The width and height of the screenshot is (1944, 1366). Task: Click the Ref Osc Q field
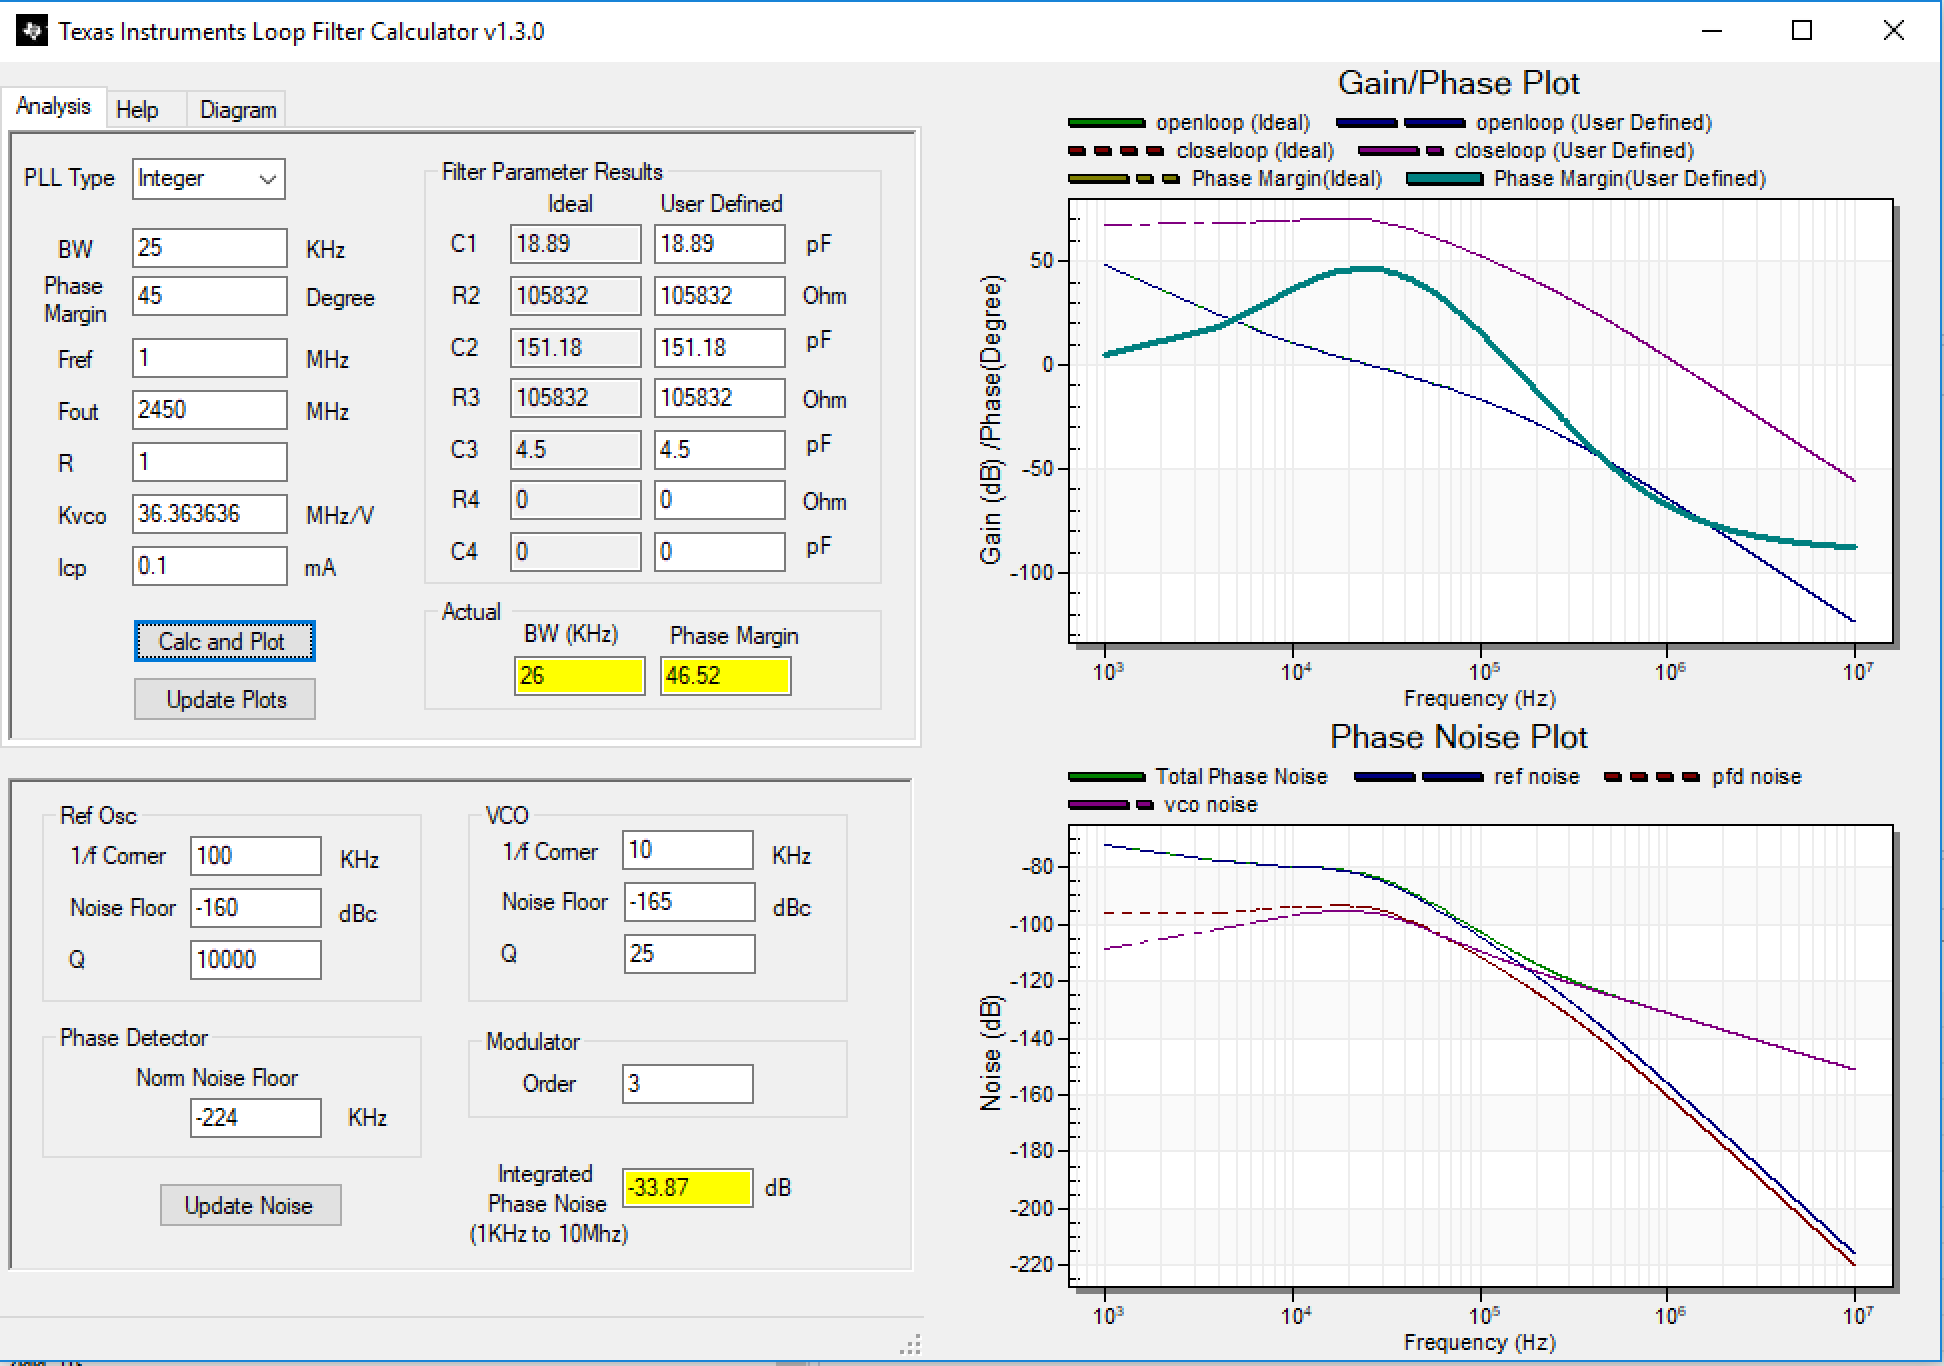(256, 960)
